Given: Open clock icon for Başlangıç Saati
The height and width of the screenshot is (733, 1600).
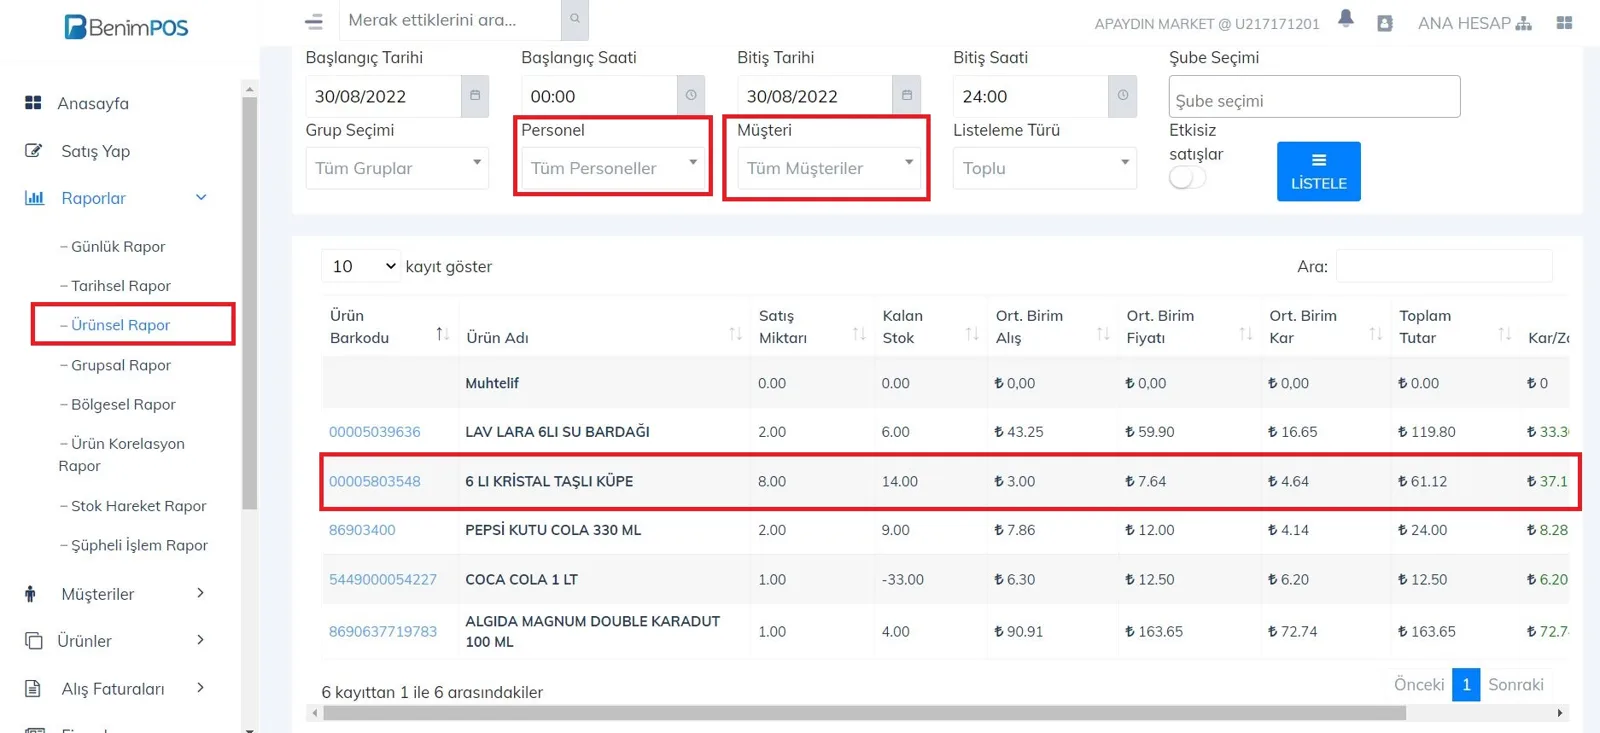Looking at the screenshot, I should click(691, 96).
